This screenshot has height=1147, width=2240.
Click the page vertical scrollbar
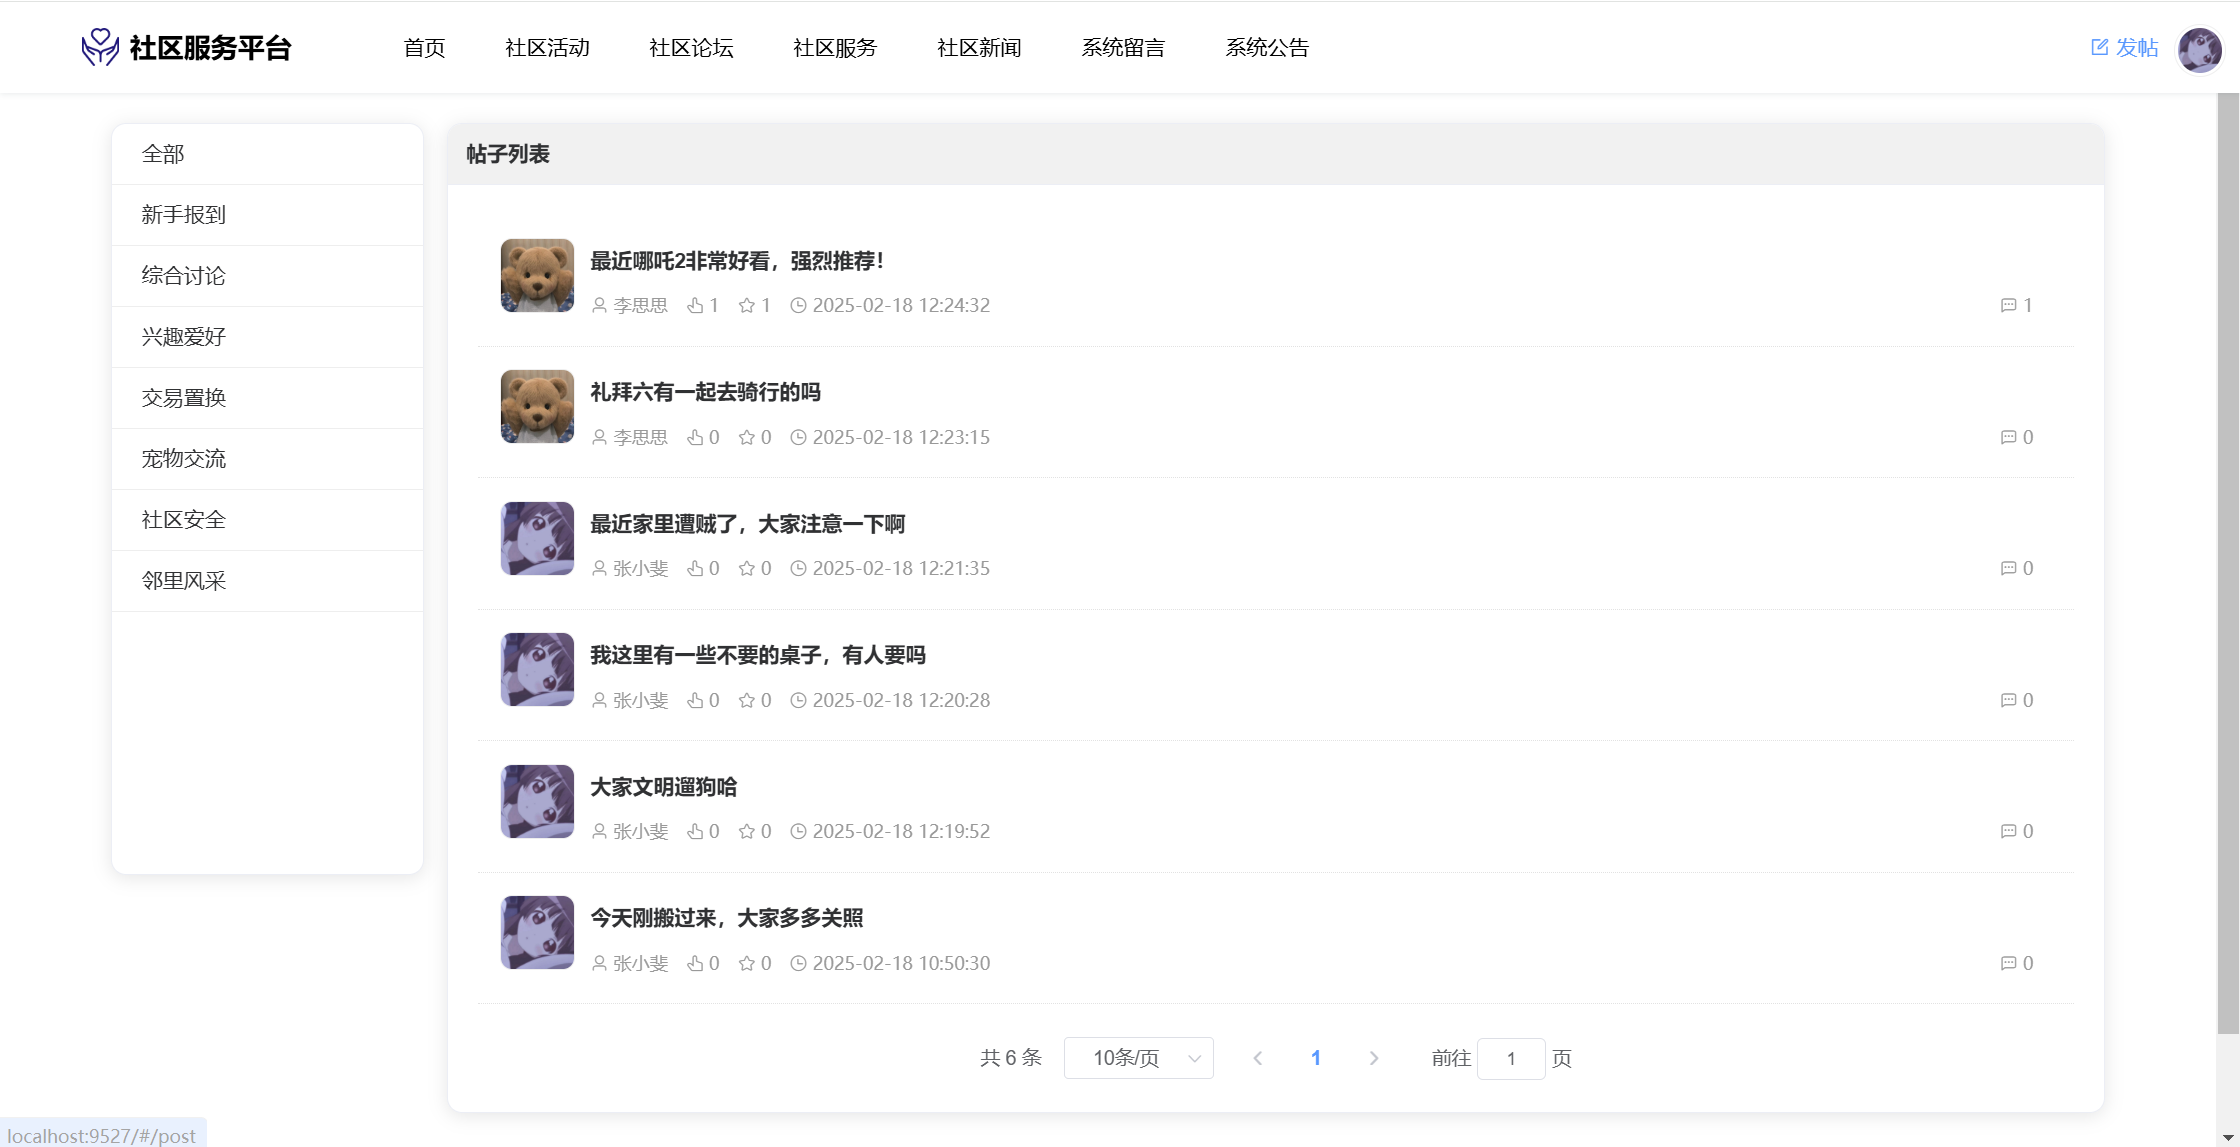(x=2227, y=560)
